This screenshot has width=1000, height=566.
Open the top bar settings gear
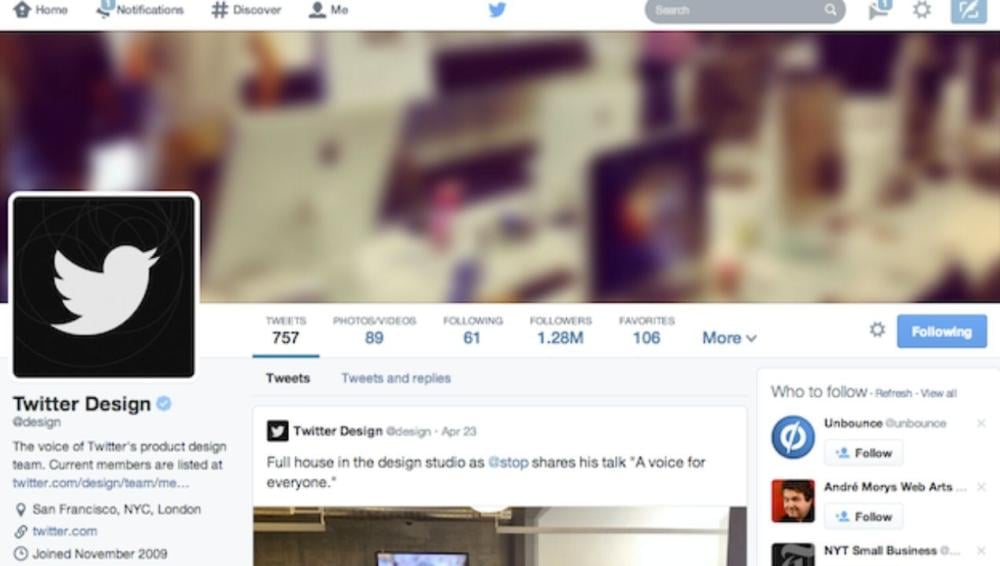(922, 10)
